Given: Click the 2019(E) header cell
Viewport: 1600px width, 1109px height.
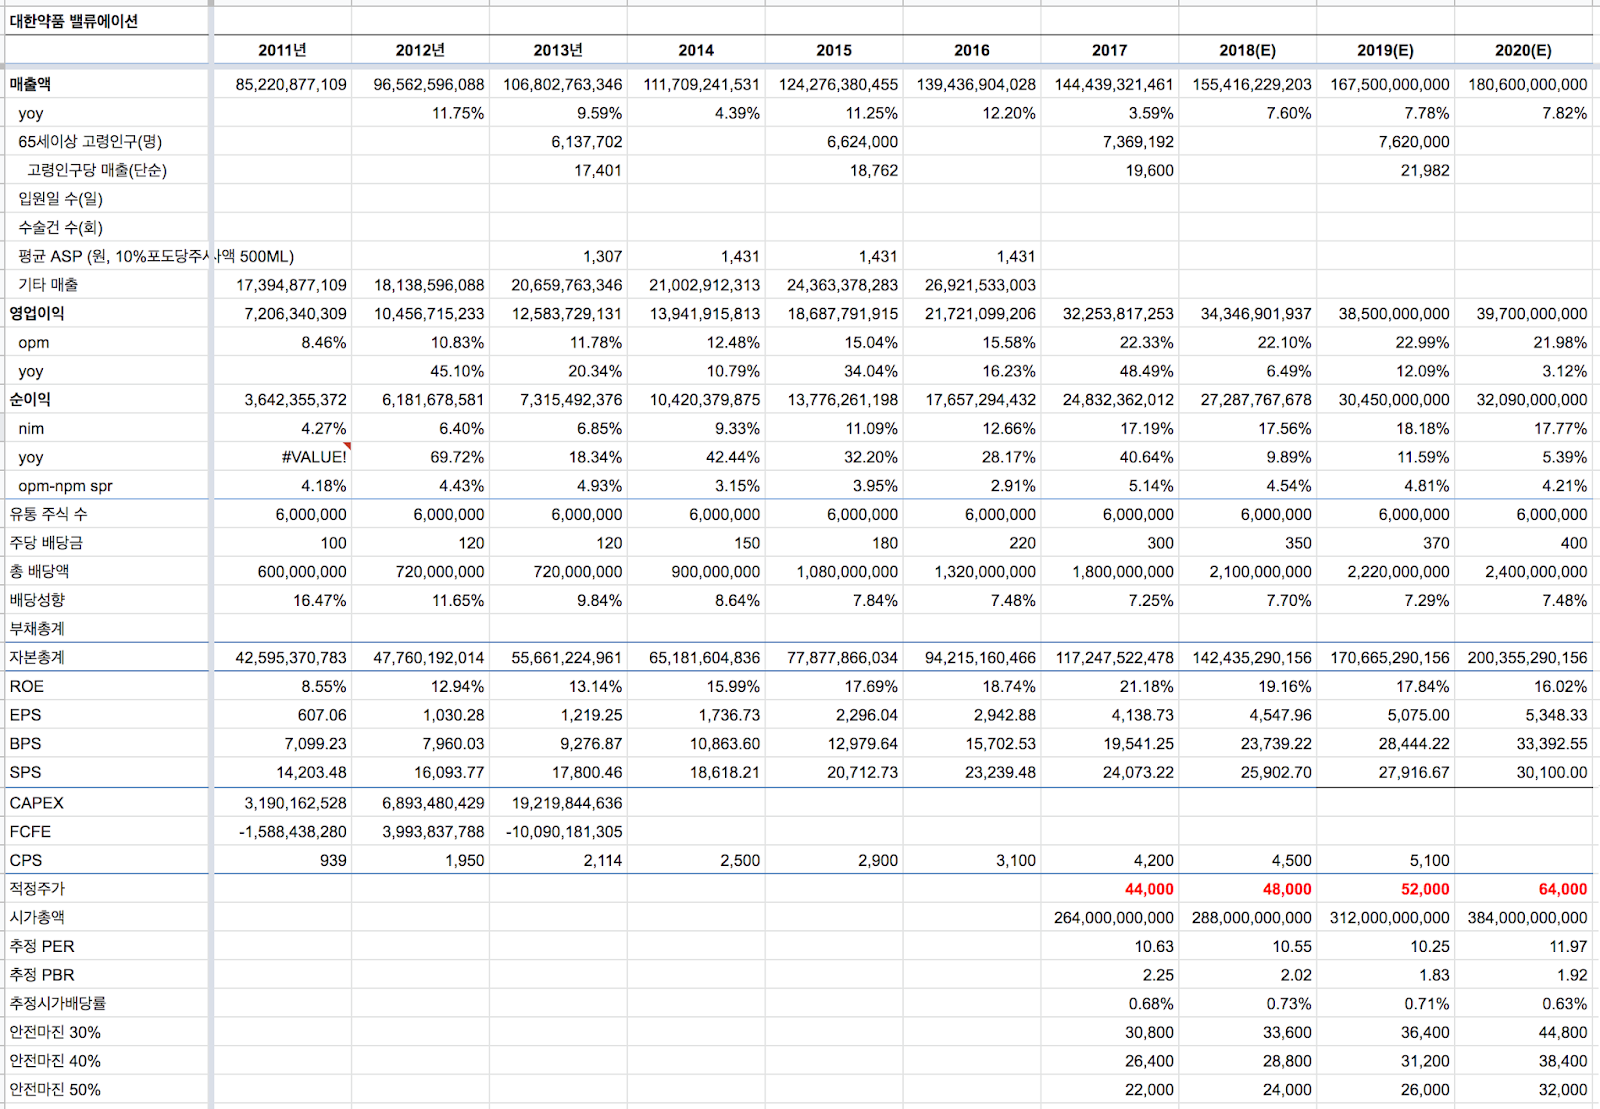Looking at the screenshot, I should tap(1385, 50).
